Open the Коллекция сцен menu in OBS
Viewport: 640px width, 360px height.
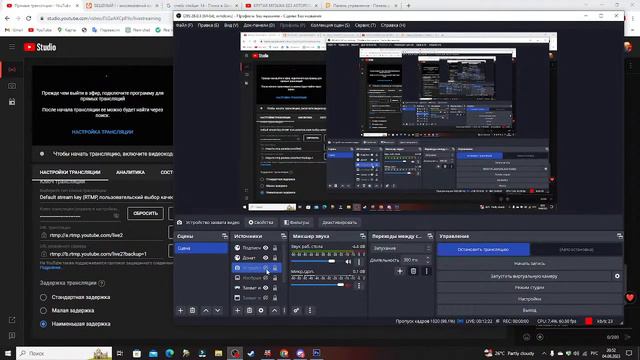330,25
